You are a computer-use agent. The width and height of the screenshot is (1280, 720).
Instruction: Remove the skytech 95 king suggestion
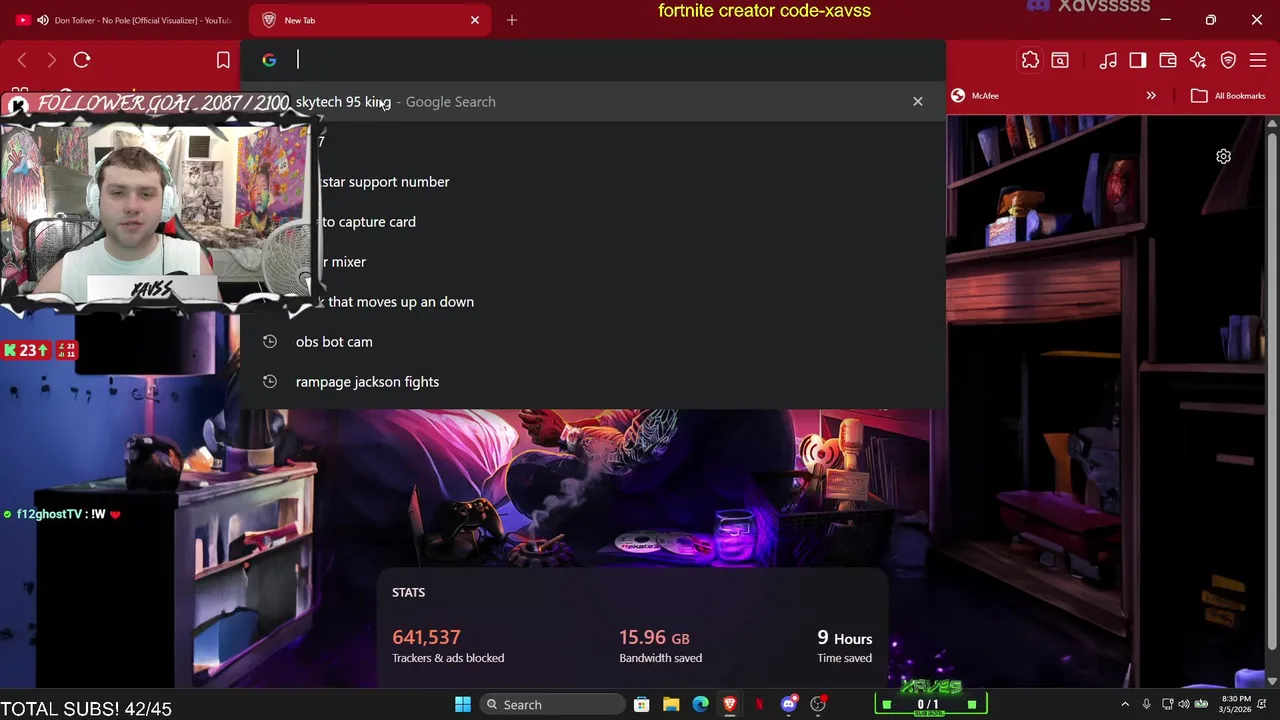917,101
